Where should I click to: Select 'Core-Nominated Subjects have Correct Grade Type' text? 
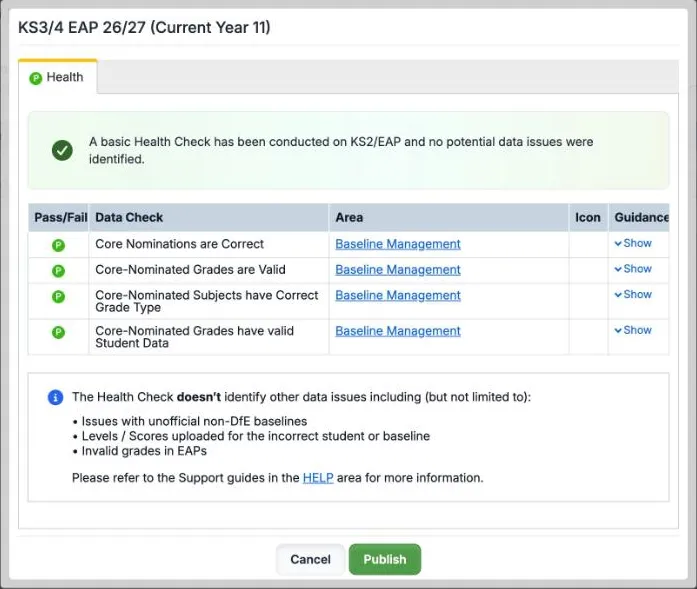[x=207, y=301]
